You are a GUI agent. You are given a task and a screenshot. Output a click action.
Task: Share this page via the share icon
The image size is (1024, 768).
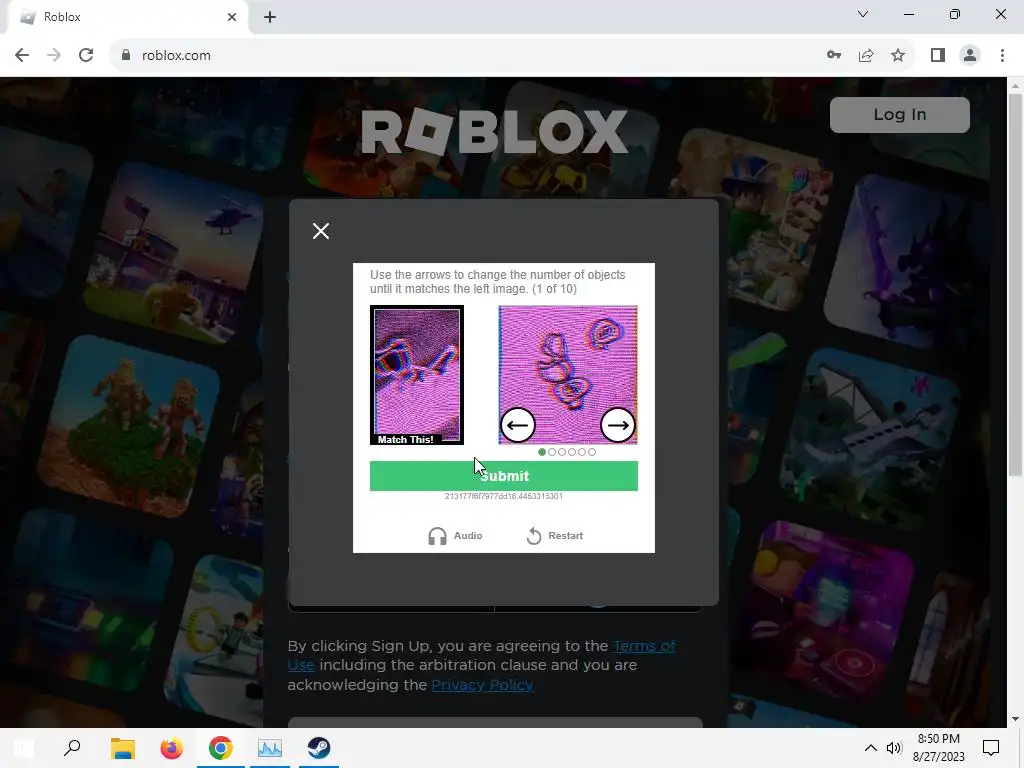click(x=866, y=56)
